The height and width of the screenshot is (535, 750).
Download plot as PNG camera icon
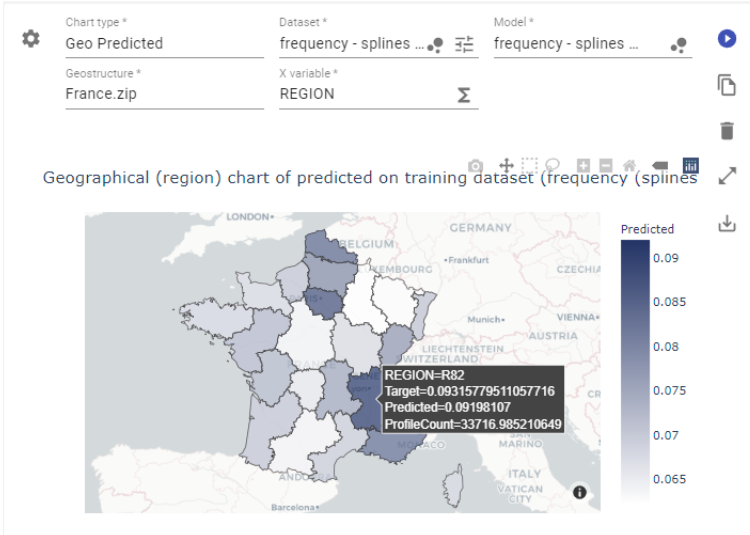(476, 165)
